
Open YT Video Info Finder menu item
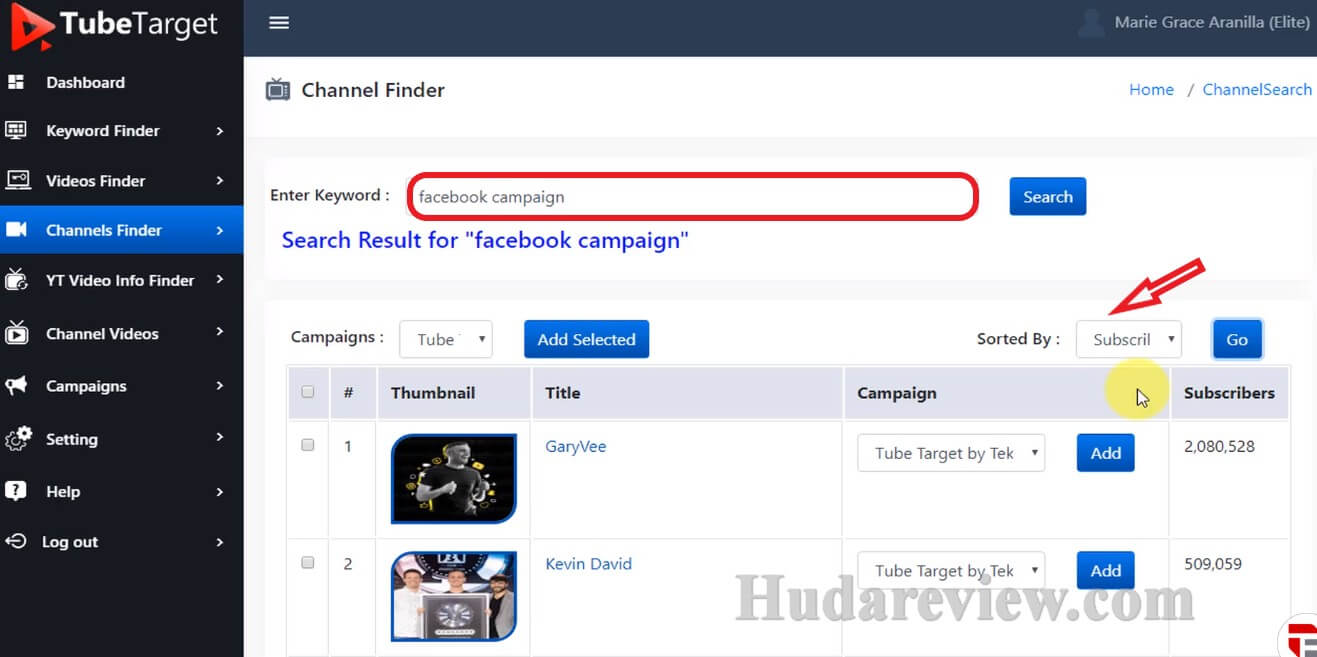121,281
